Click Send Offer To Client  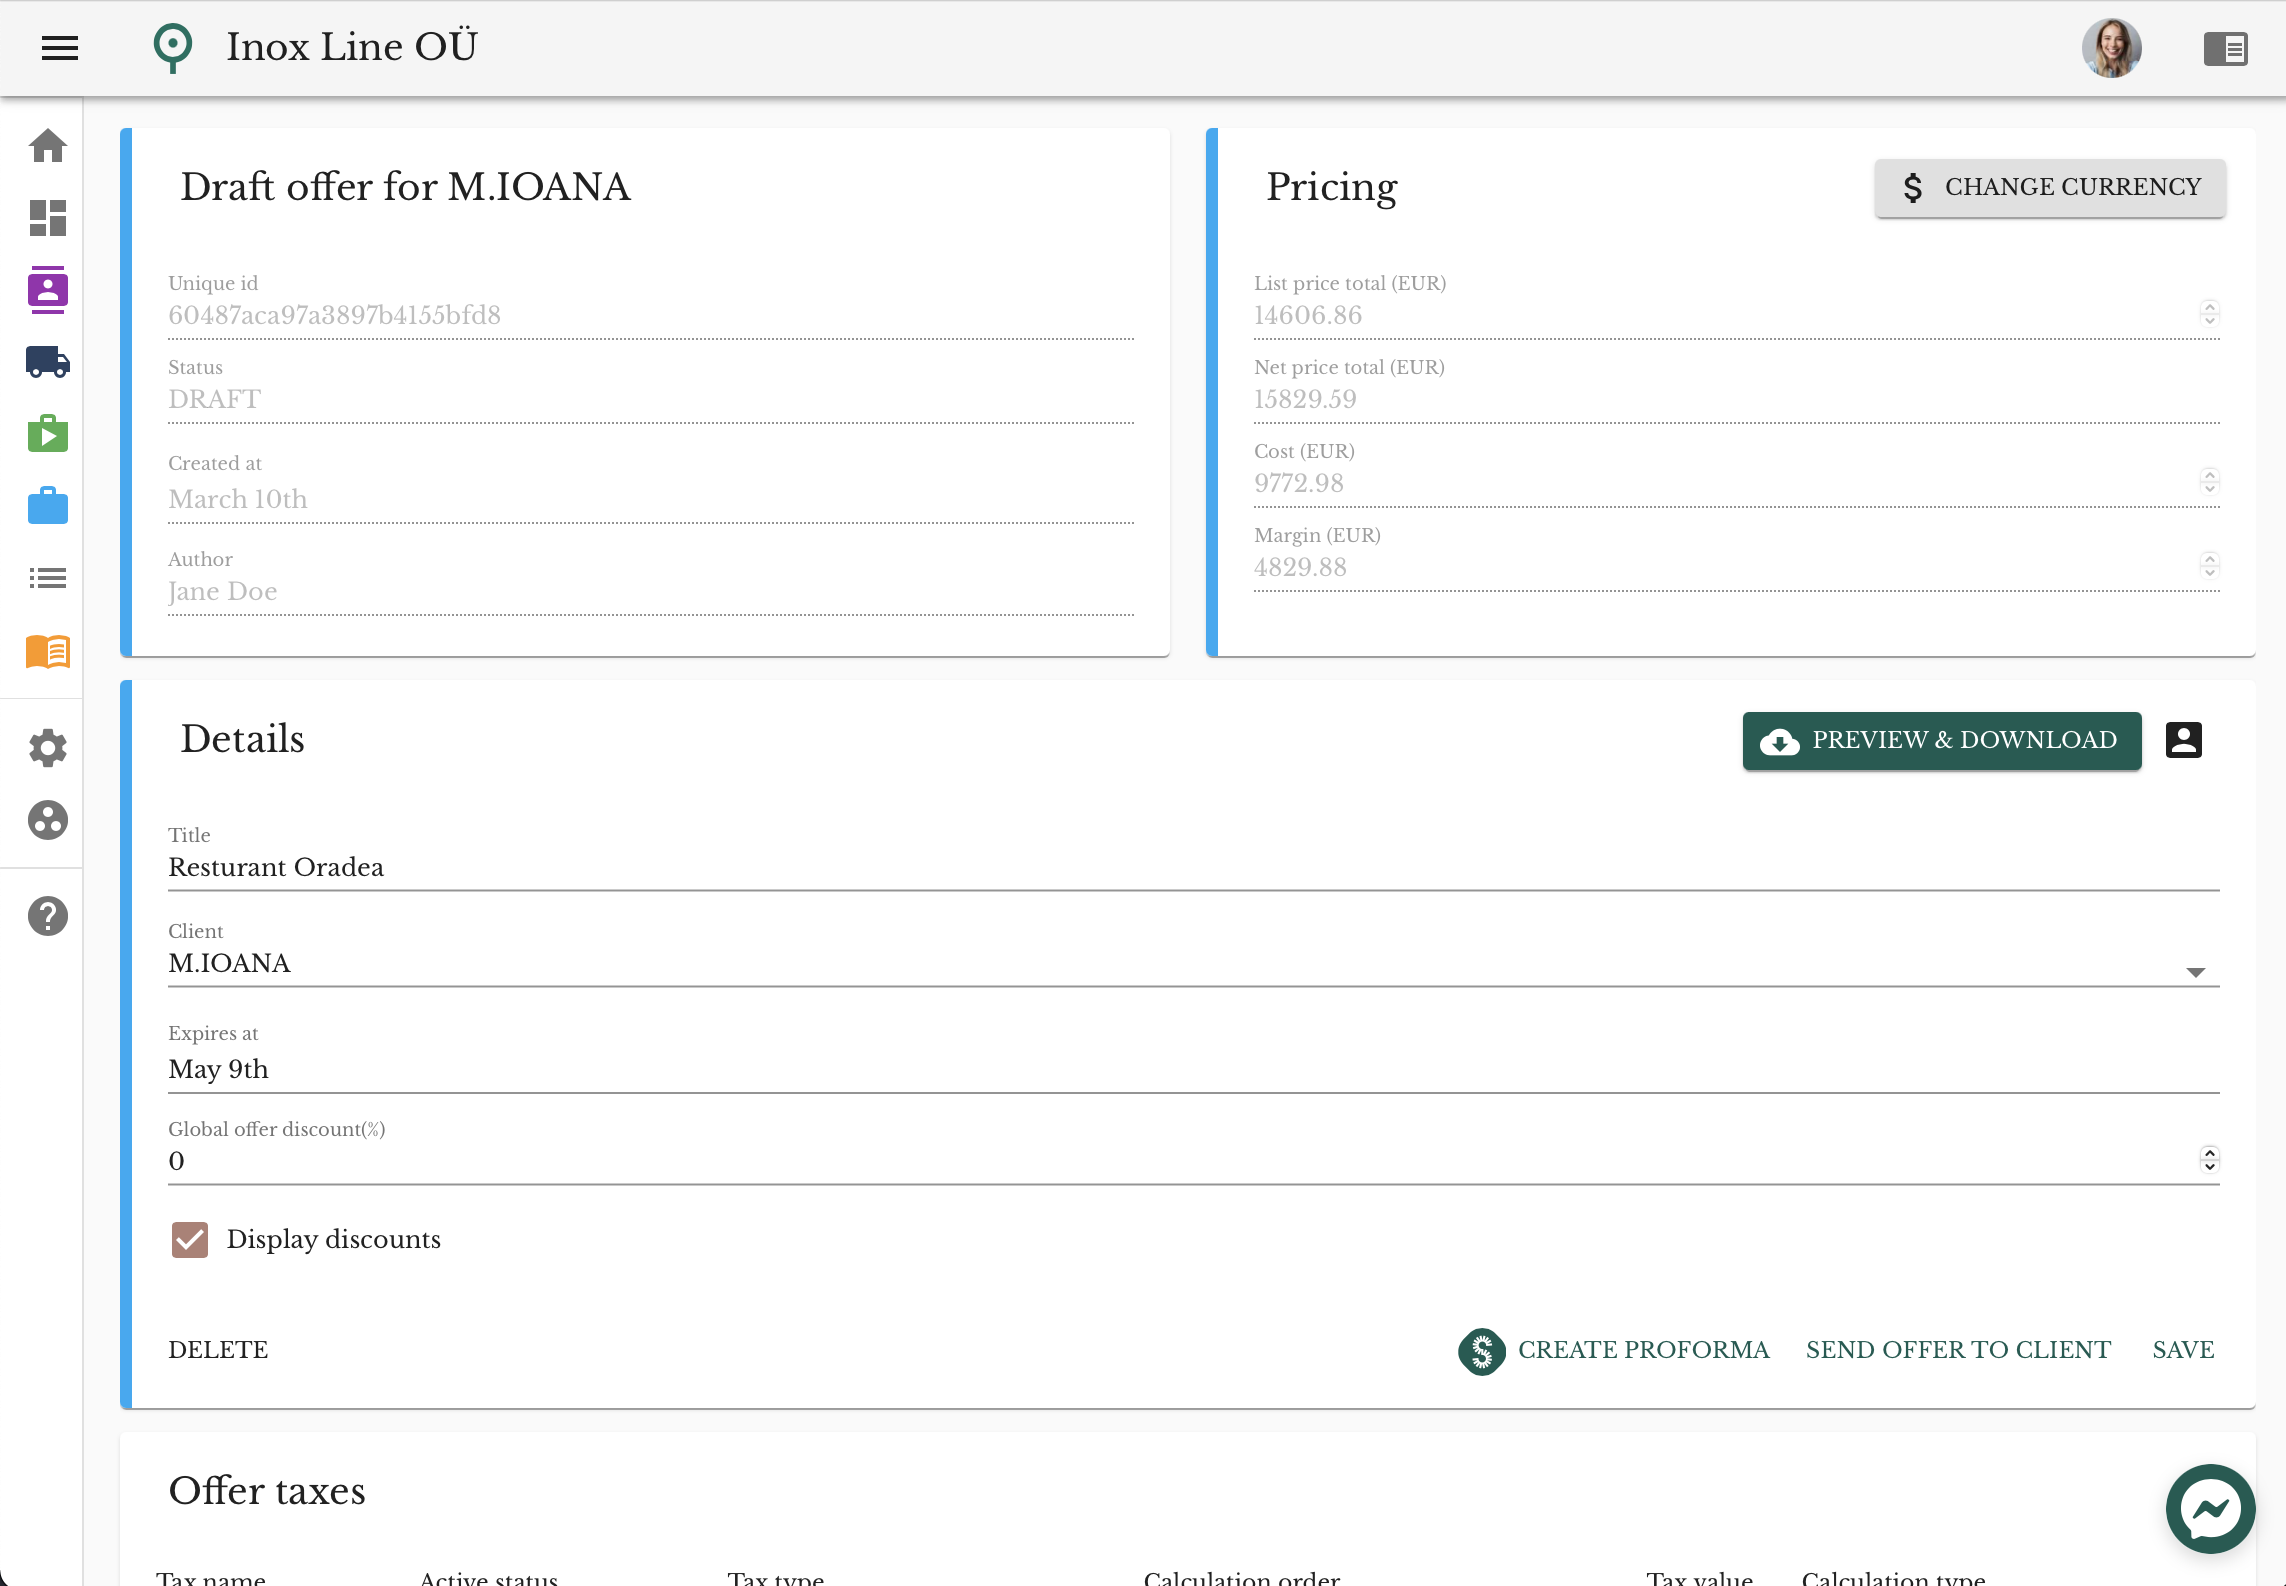(x=1957, y=1350)
